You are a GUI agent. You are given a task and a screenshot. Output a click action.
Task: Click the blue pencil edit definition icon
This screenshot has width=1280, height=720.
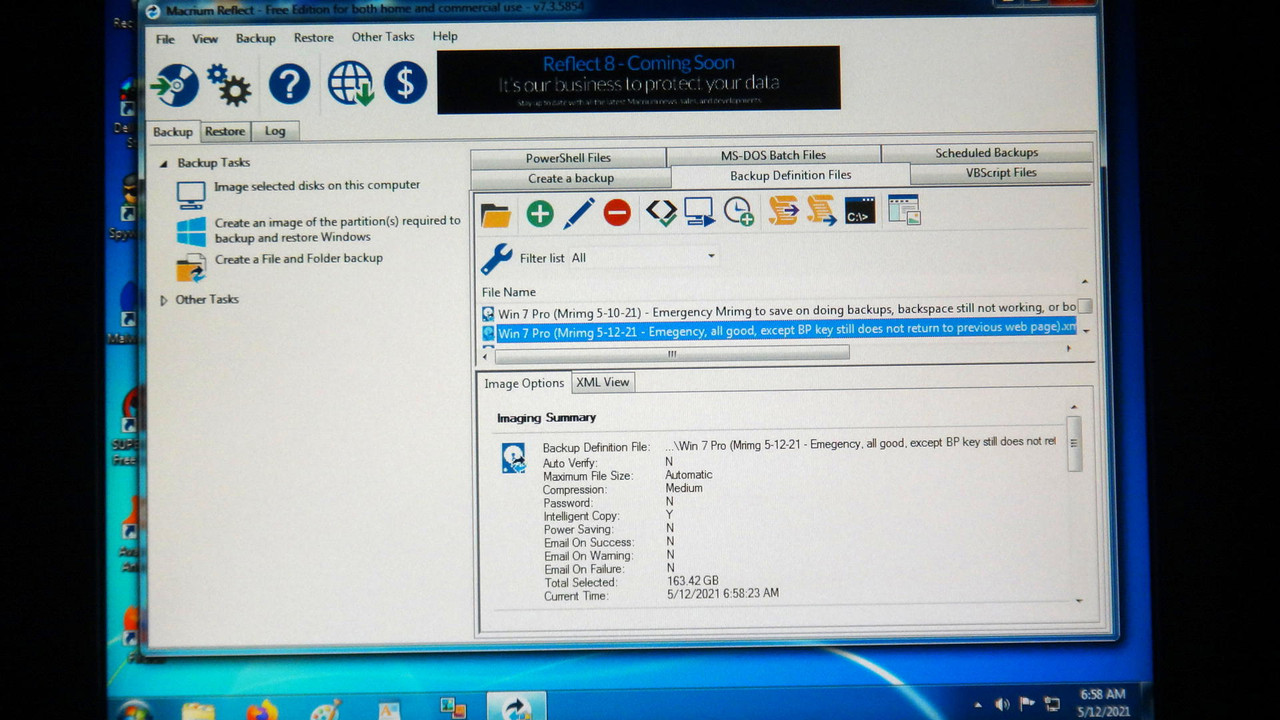click(579, 213)
